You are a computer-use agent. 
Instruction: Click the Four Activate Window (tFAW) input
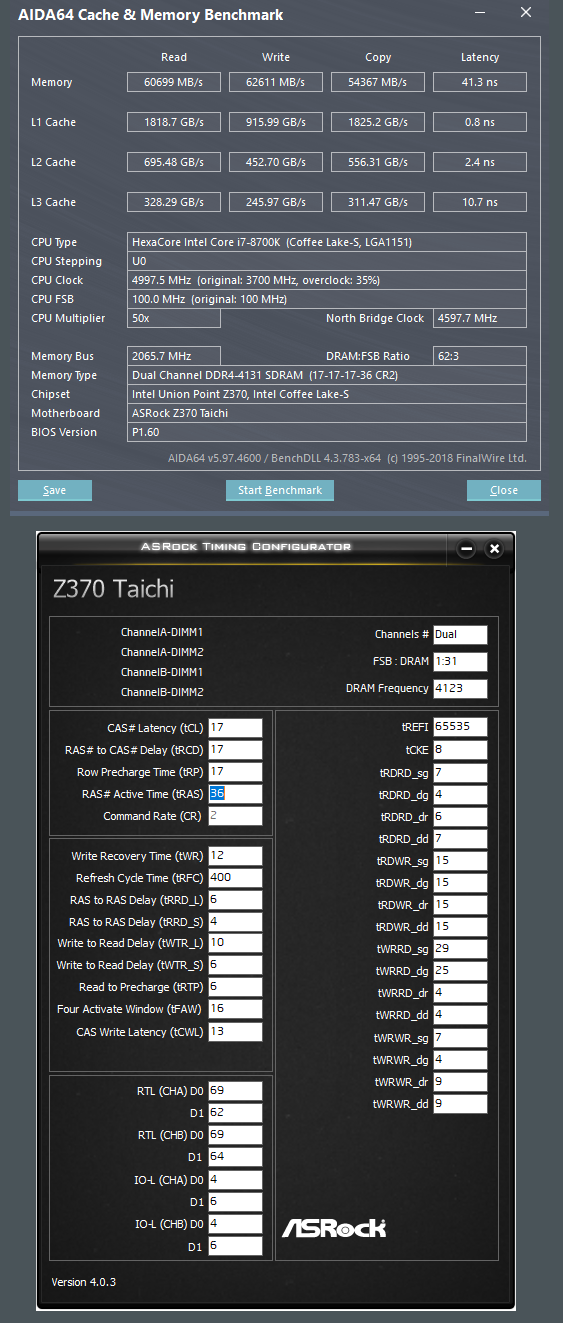click(x=235, y=1009)
